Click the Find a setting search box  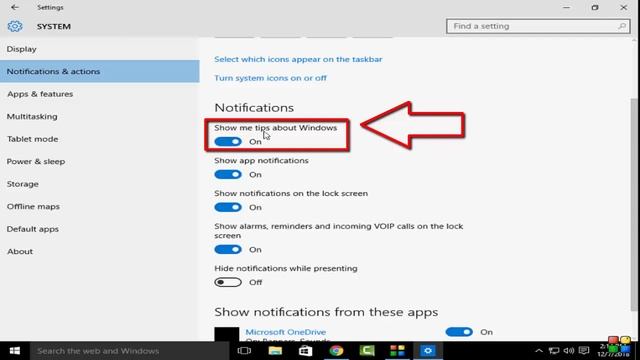point(538,26)
